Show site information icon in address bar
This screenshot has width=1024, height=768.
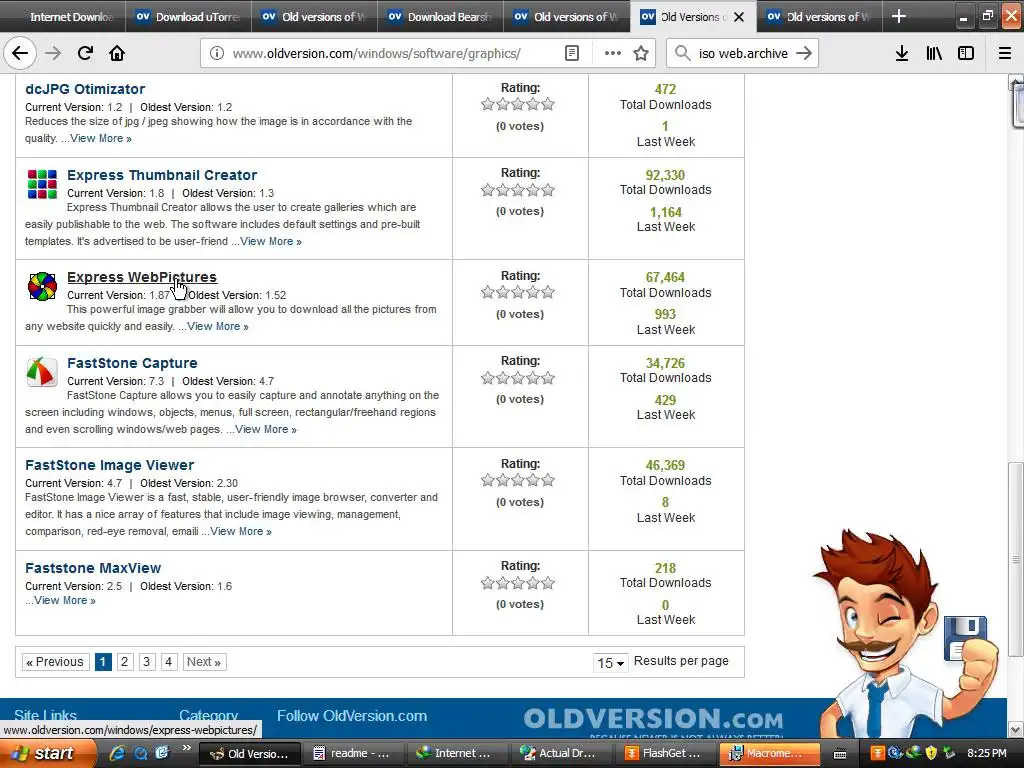click(x=217, y=53)
